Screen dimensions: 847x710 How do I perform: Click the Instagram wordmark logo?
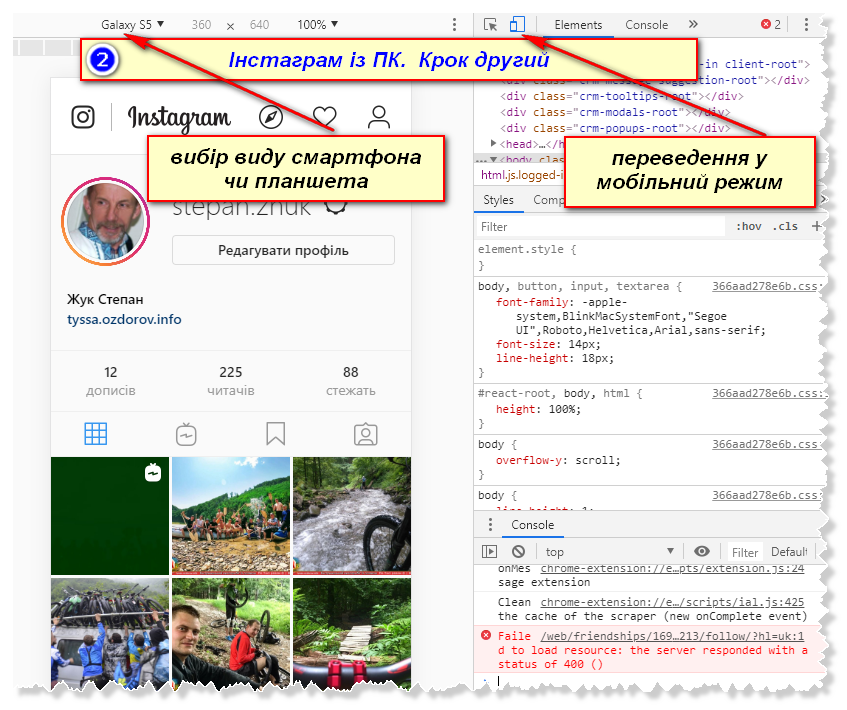pos(179,117)
